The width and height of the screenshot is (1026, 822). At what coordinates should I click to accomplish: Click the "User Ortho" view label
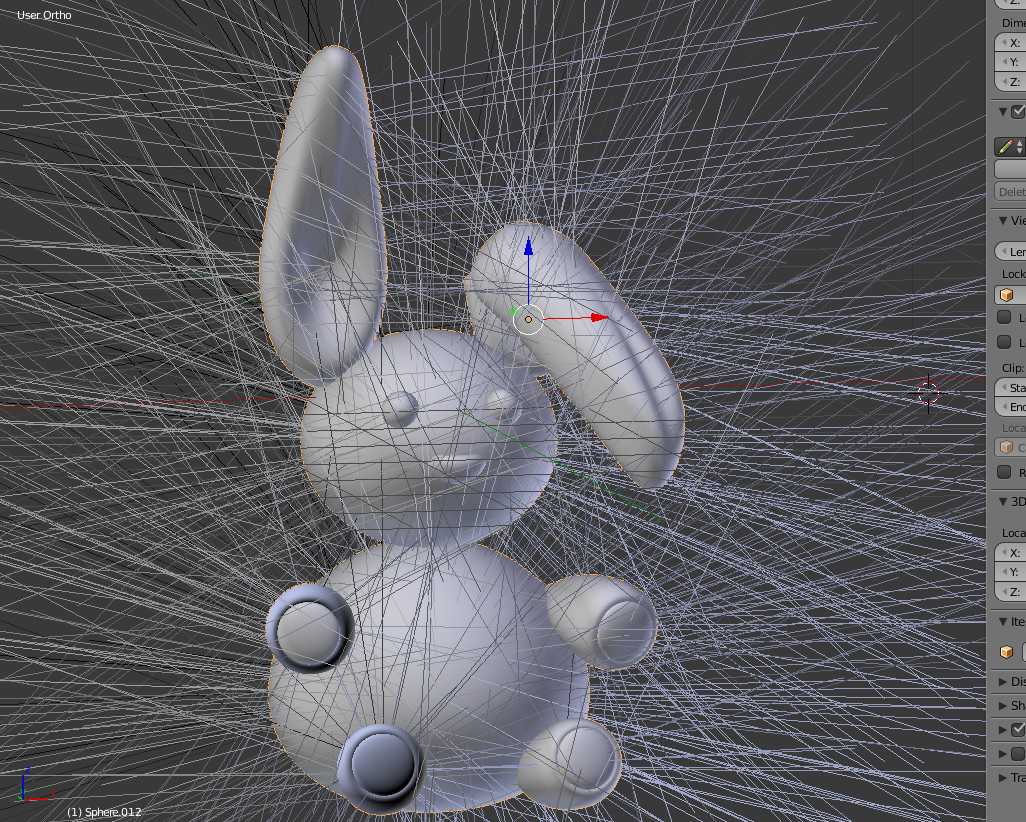[x=44, y=15]
